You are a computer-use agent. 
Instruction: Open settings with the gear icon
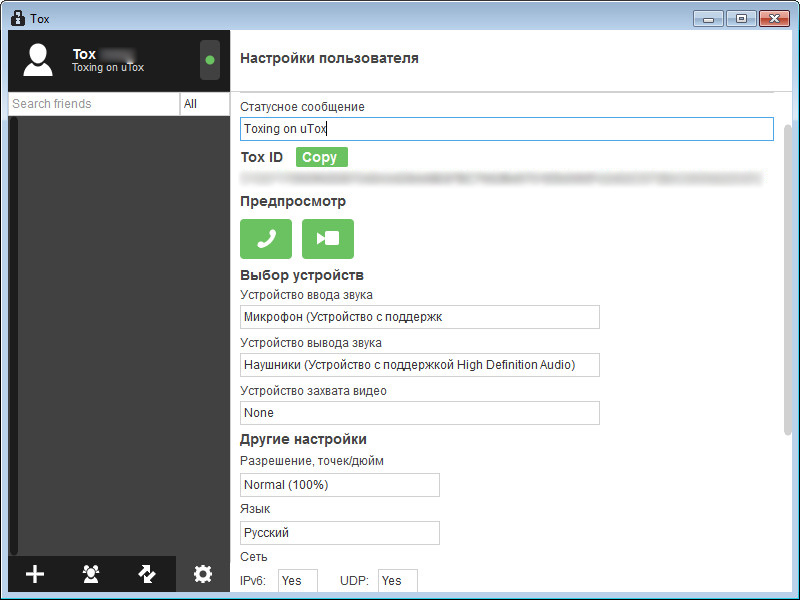pos(203,574)
